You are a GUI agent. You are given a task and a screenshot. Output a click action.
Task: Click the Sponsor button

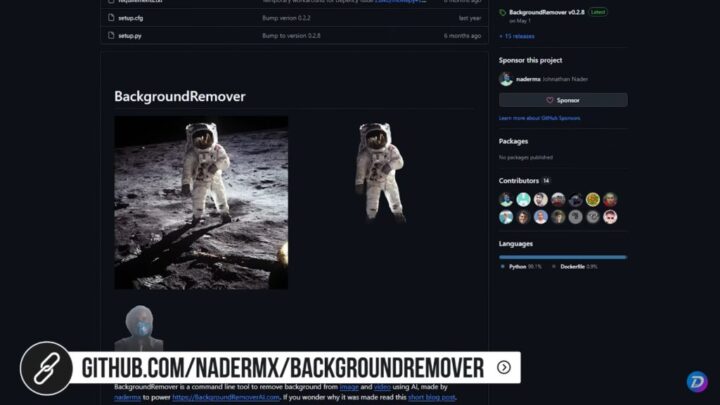(x=563, y=100)
